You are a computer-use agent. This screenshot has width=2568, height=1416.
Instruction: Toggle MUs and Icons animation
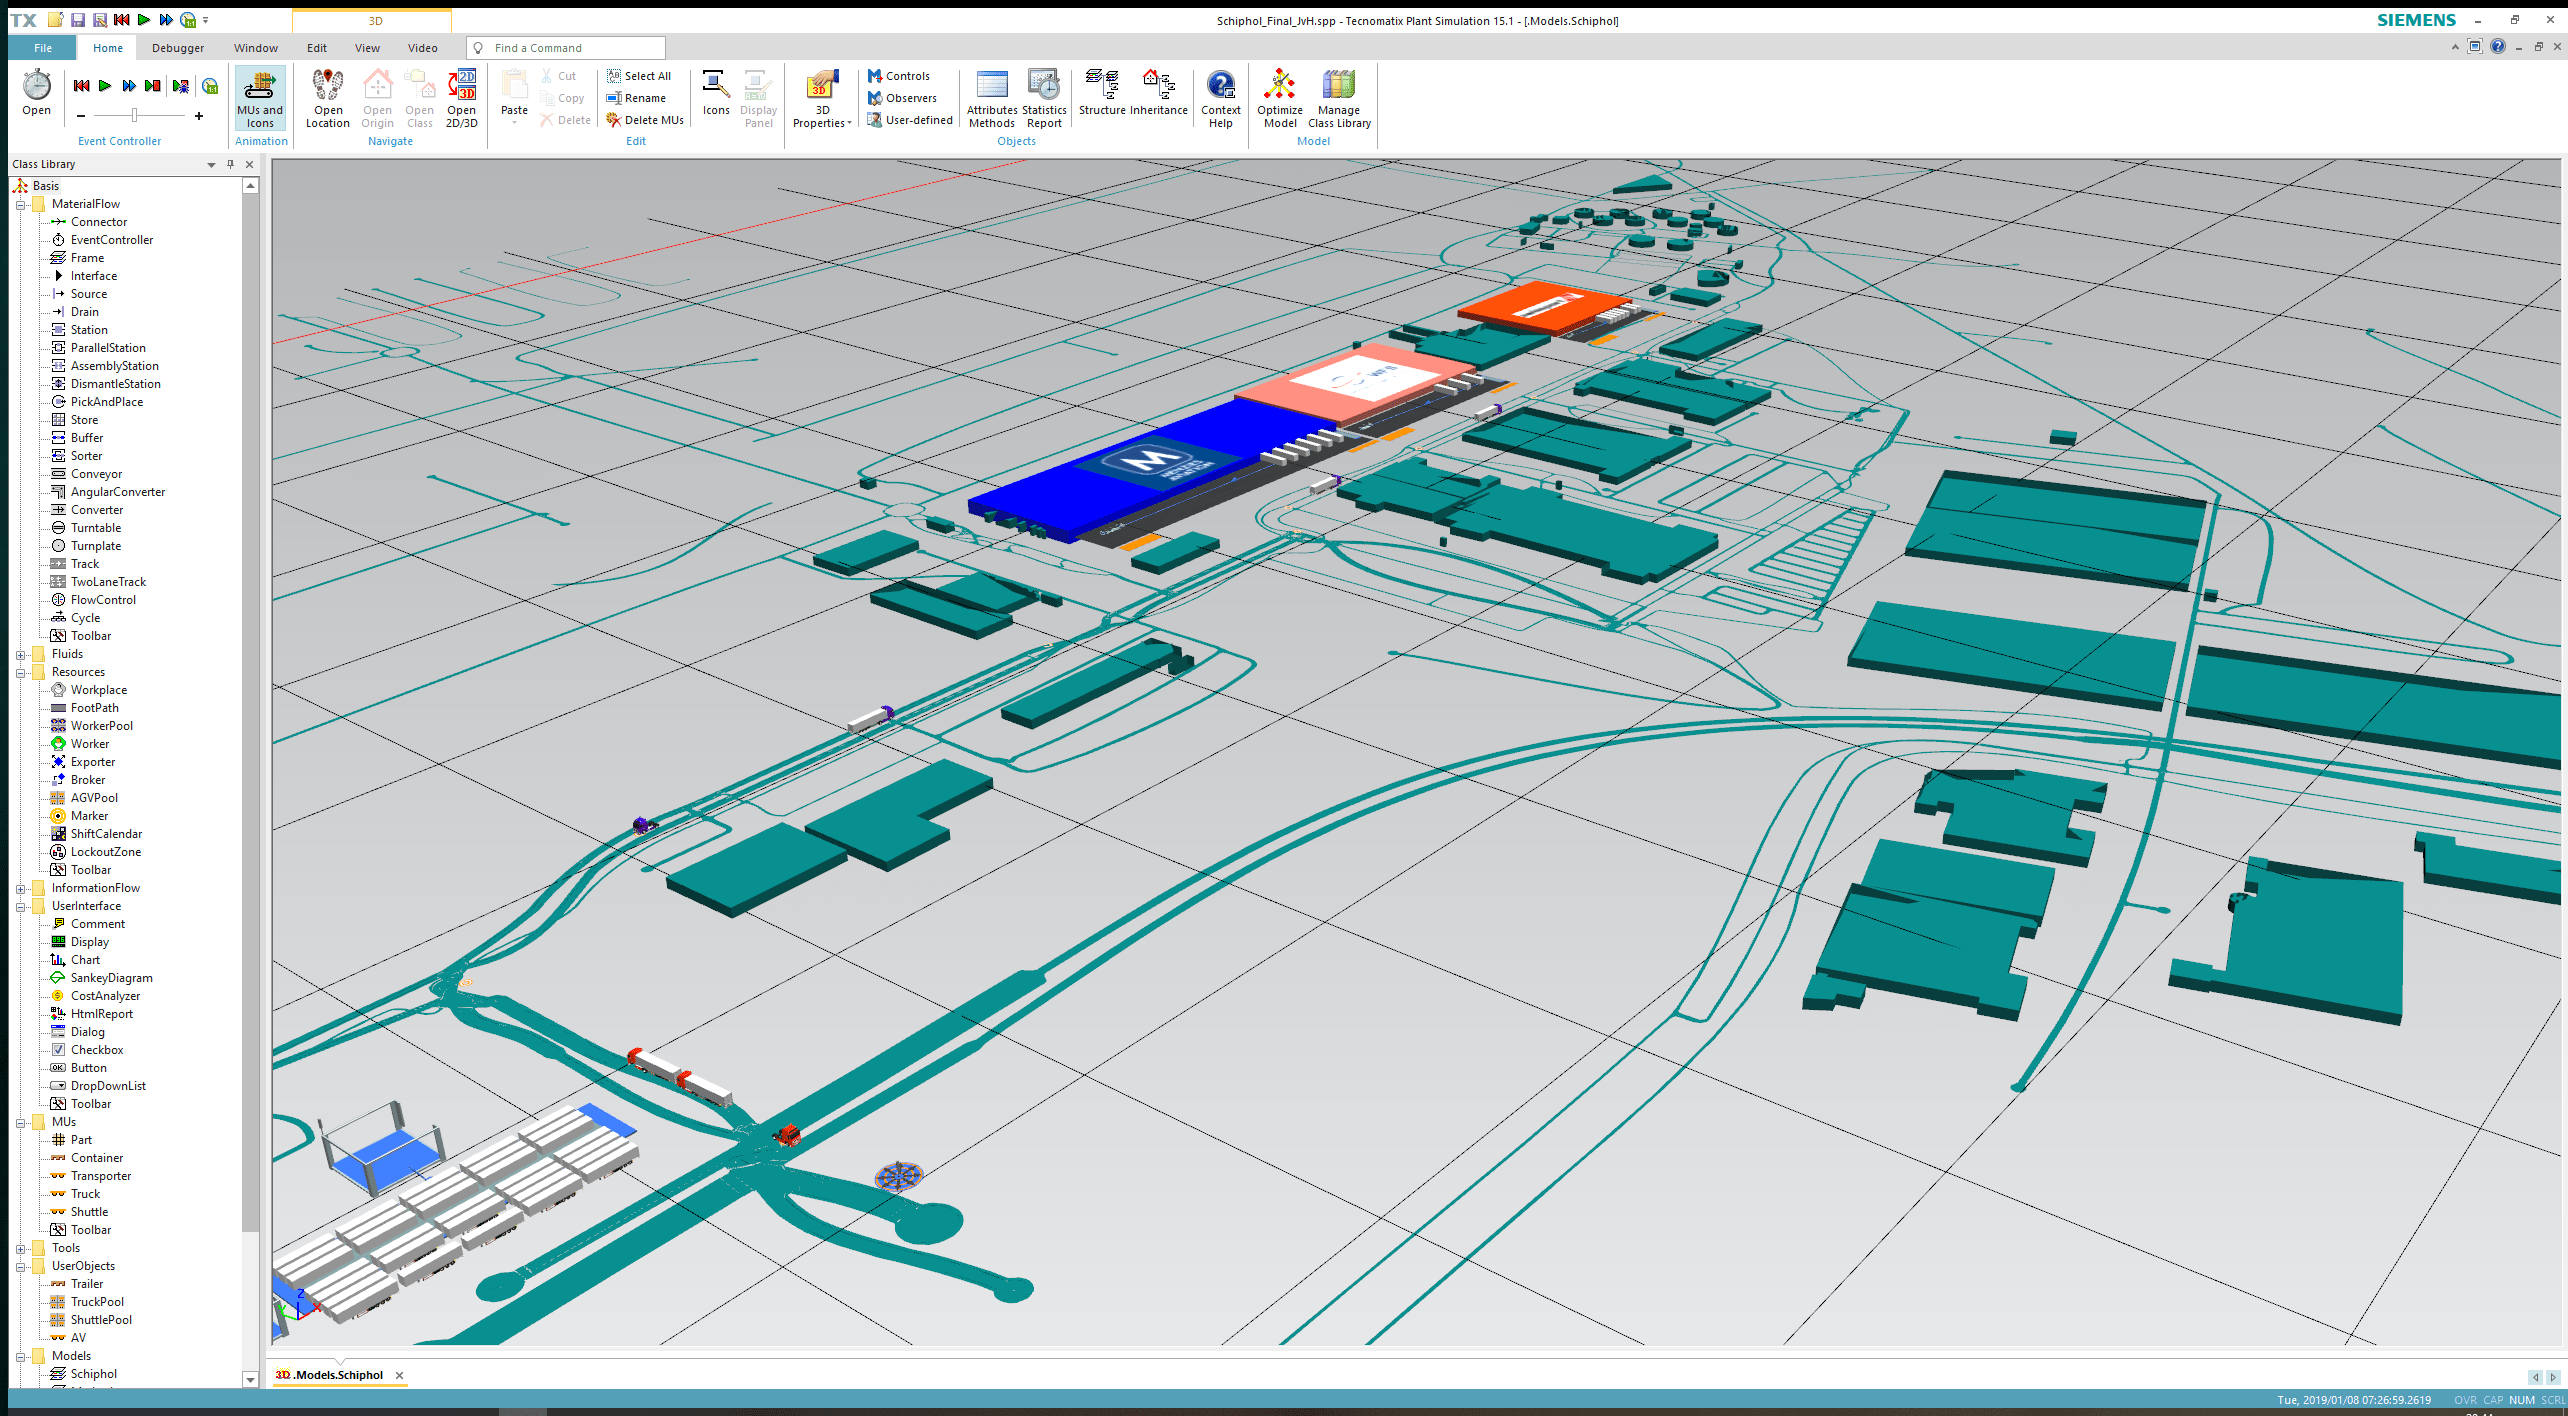pyautogui.click(x=259, y=97)
